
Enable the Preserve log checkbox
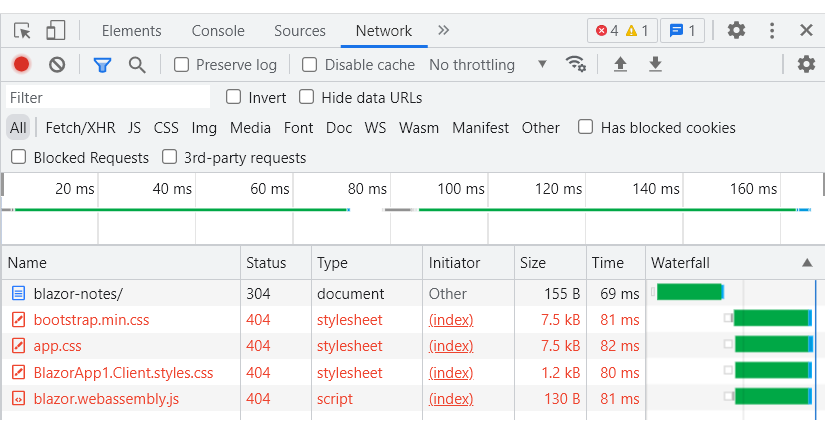[182, 65]
